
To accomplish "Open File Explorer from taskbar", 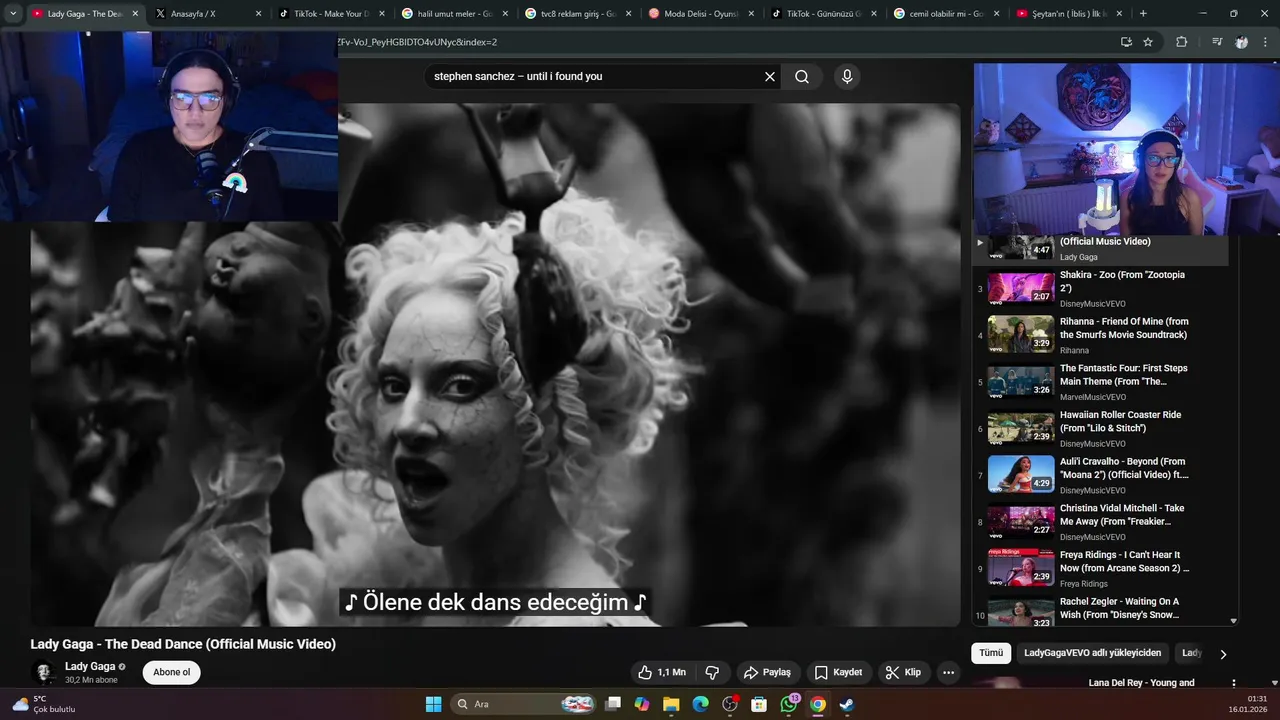I will click(x=671, y=704).
